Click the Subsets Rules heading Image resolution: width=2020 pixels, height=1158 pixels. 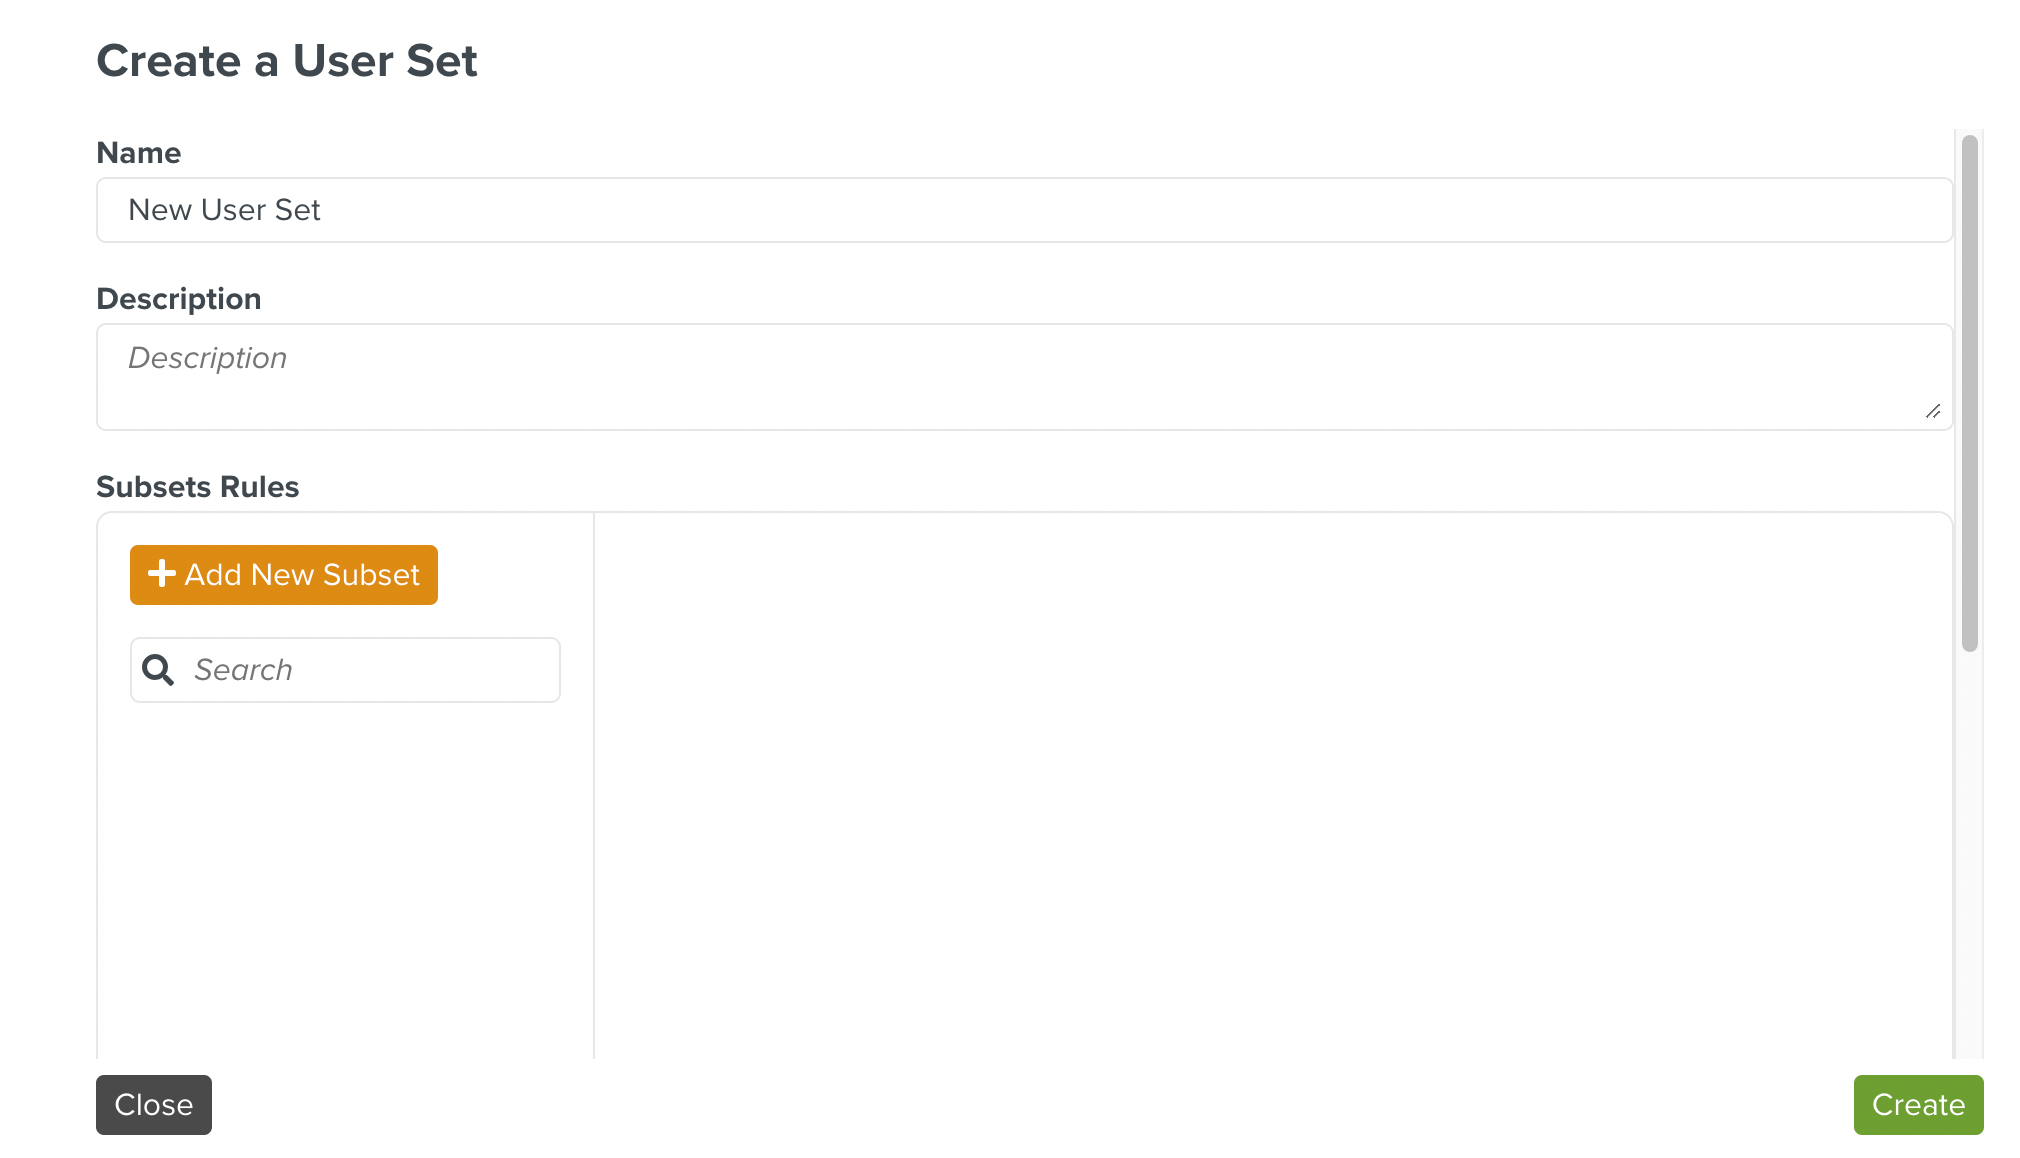(197, 487)
